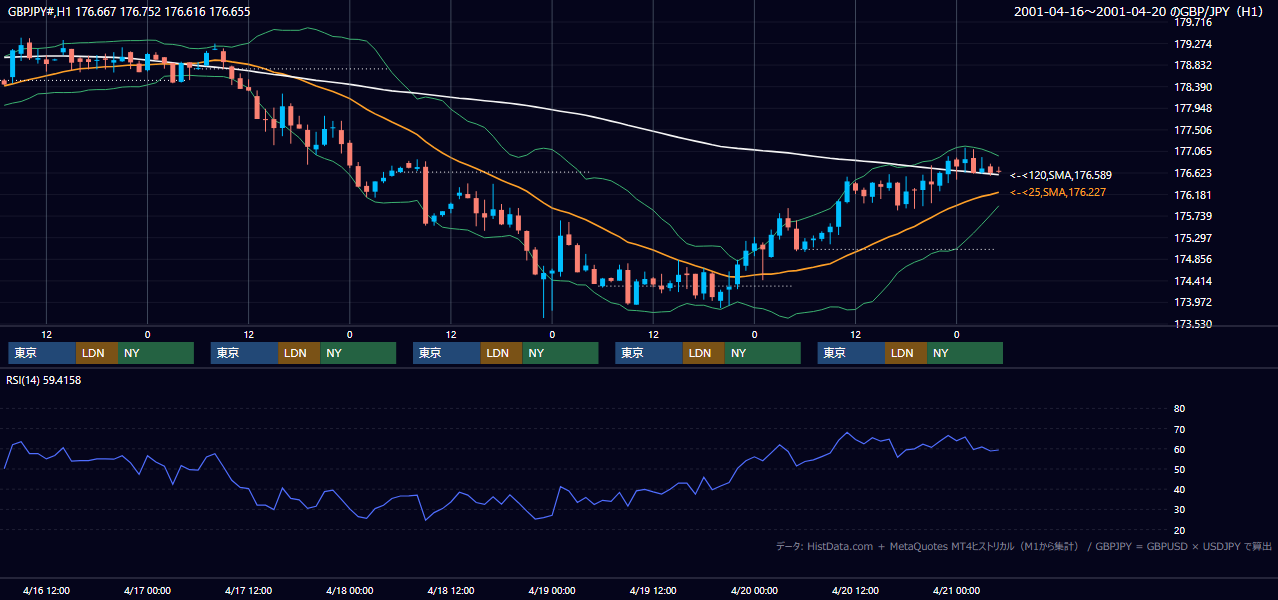Viewport: 1278px width, 600px height.
Task: Click price axis value 174.414
Action: click(1192, 281)
